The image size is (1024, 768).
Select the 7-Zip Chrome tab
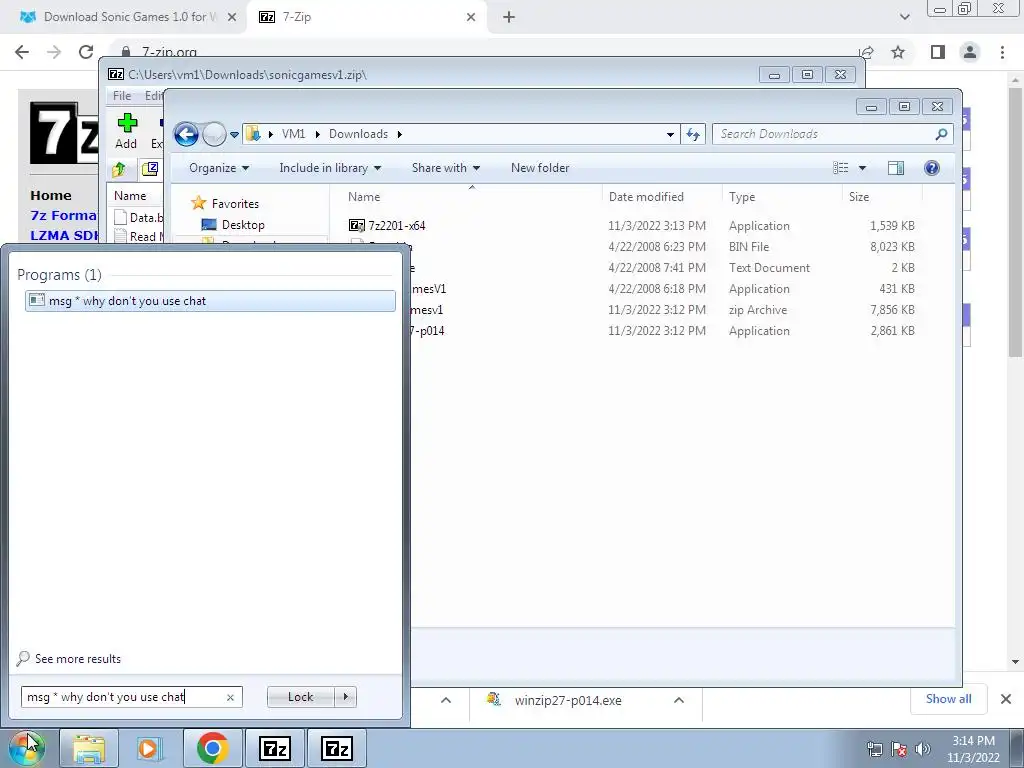366,17
